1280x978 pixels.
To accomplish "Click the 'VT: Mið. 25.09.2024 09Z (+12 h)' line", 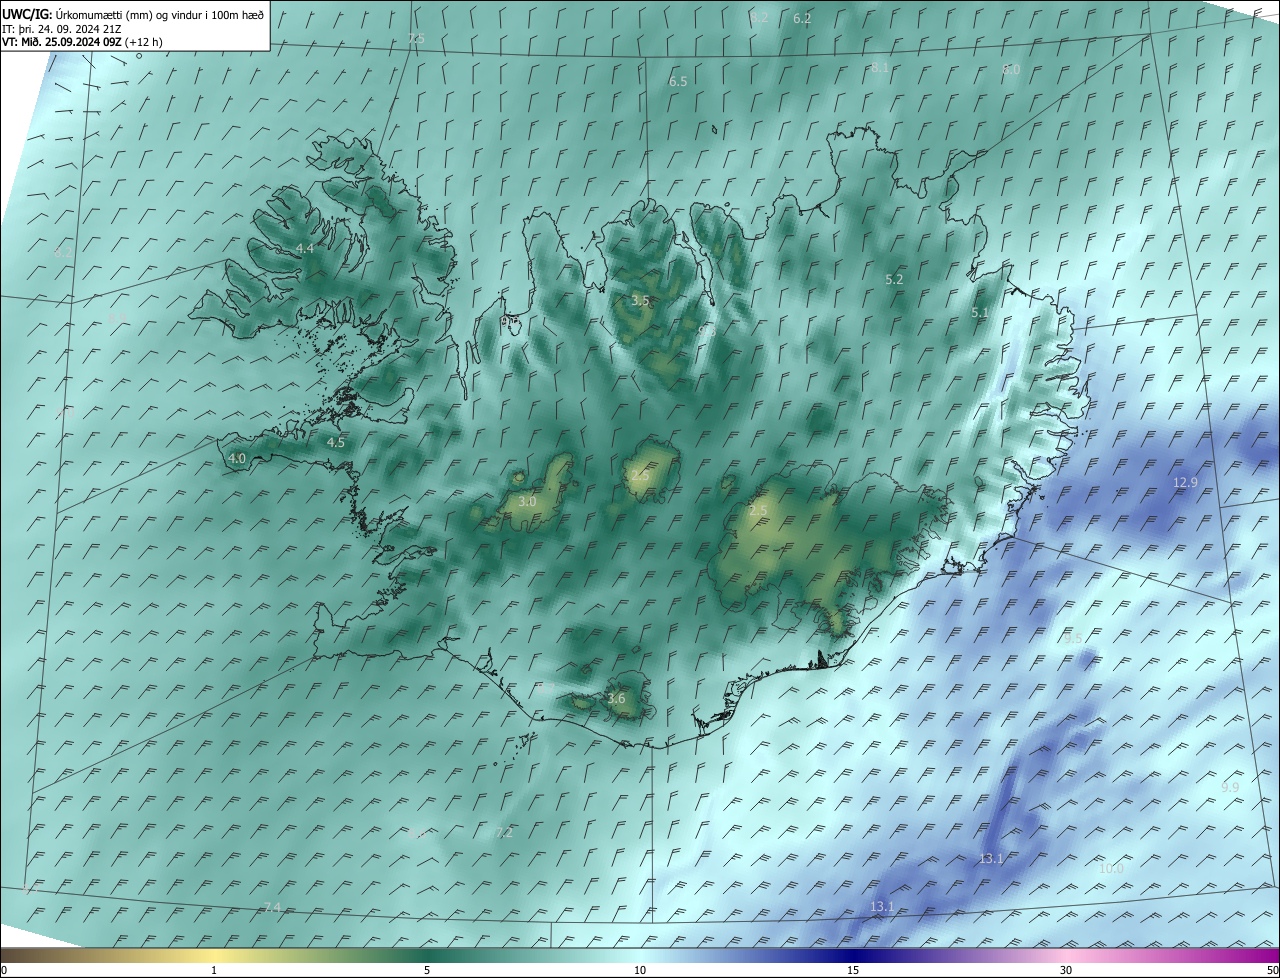I will point(82,42).
